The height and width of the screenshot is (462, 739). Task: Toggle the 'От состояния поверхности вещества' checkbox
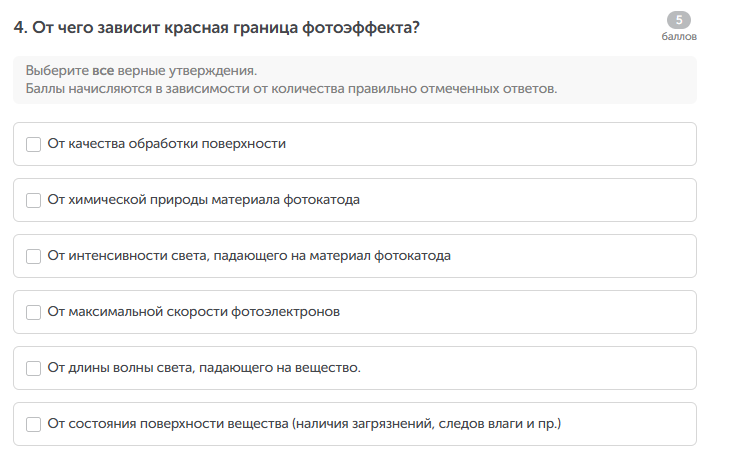(34, 424)
